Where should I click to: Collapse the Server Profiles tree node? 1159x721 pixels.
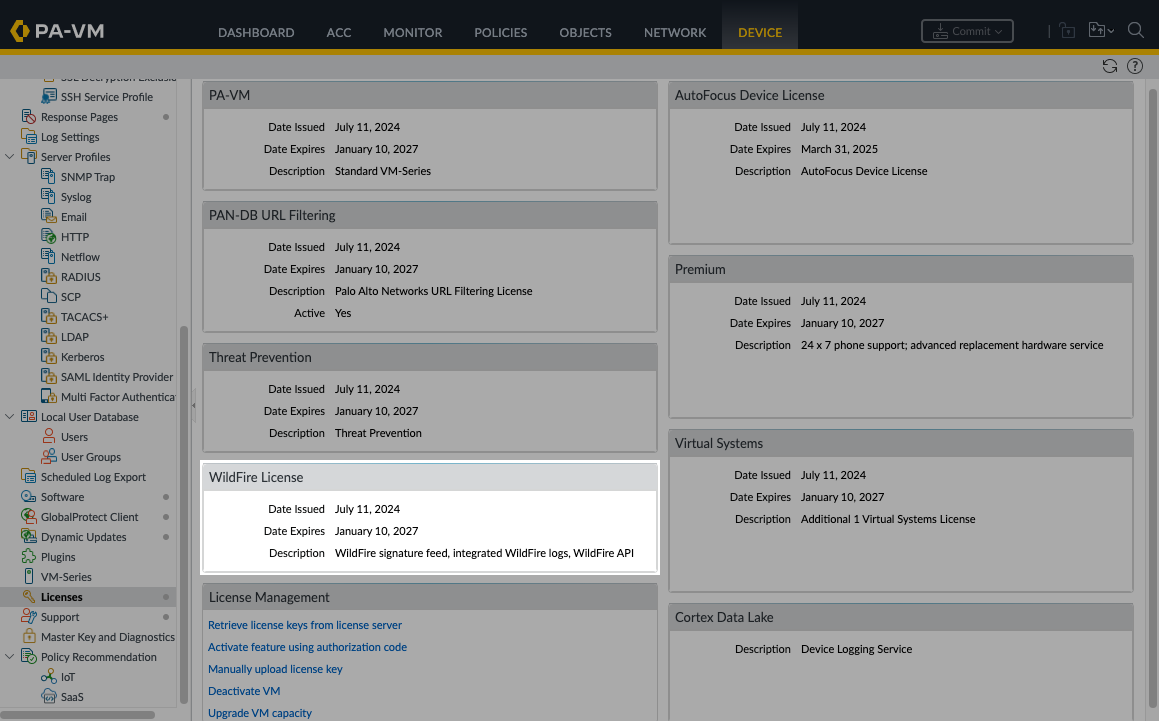10,157
